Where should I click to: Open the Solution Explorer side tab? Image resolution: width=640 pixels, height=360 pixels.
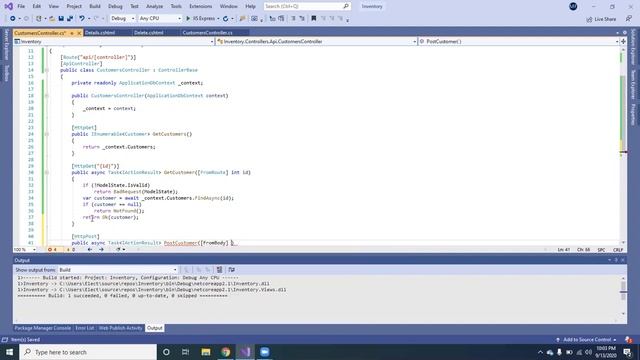(x=633, y=47)
